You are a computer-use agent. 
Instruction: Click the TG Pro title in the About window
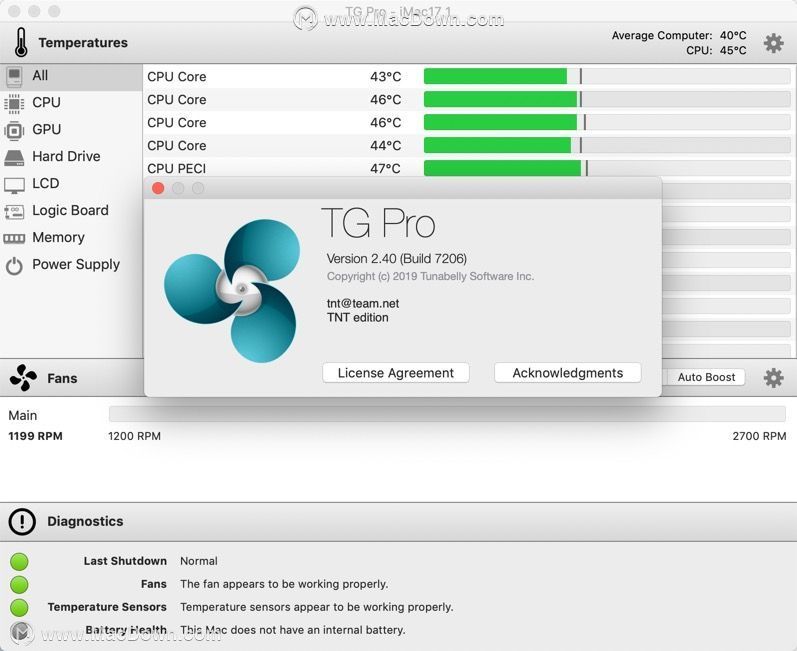pyautogui.click(x=379, y=223)
